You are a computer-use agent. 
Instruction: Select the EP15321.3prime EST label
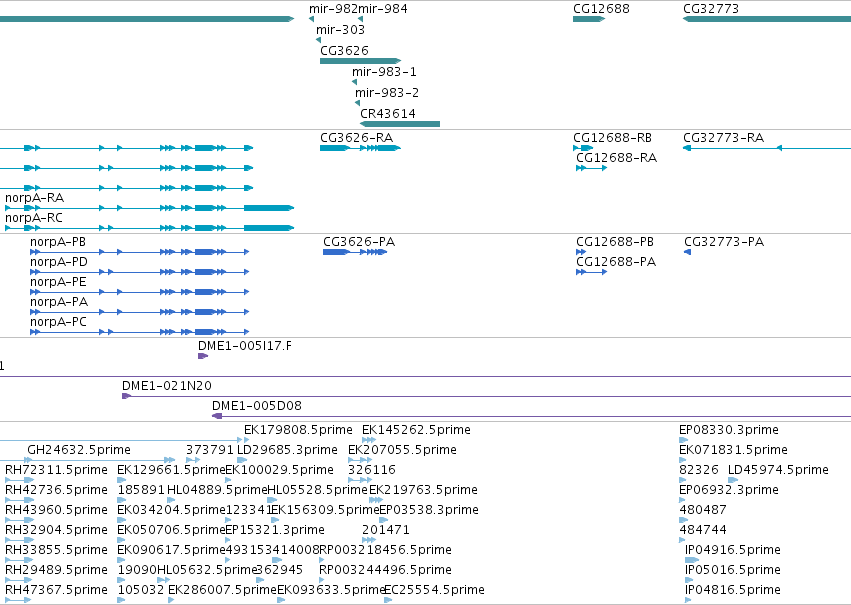[x=275, y=531]
